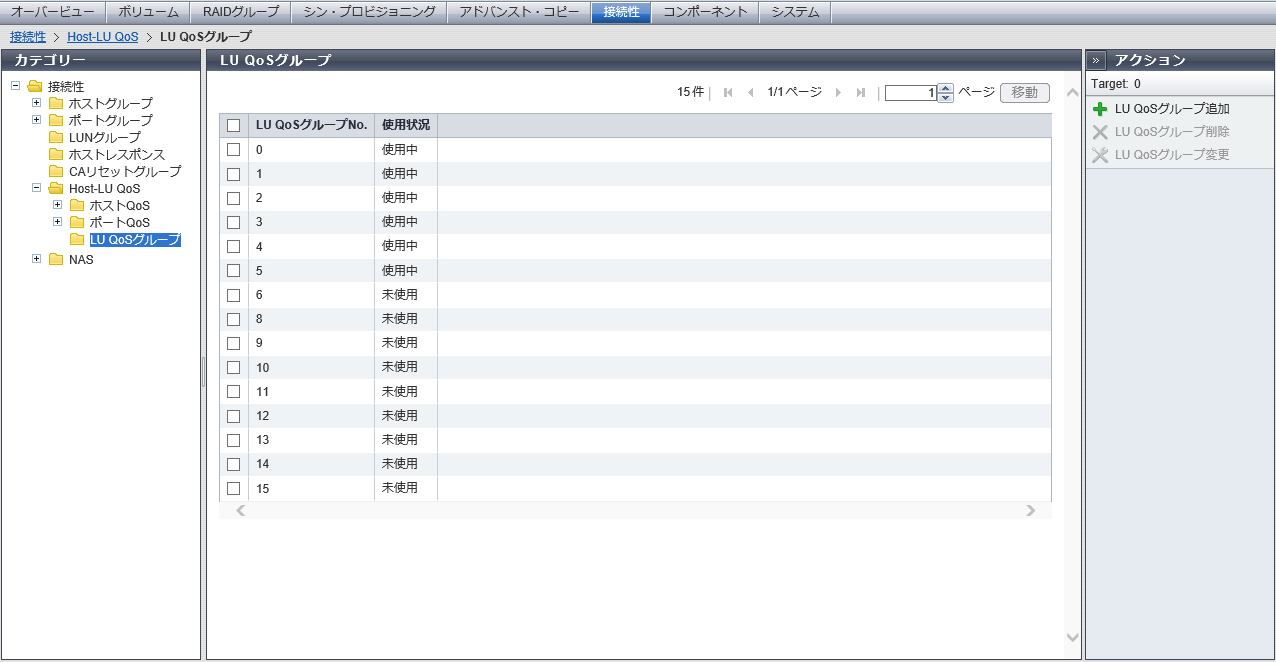Go to the first page using pagination icon

tap(728, 93)
